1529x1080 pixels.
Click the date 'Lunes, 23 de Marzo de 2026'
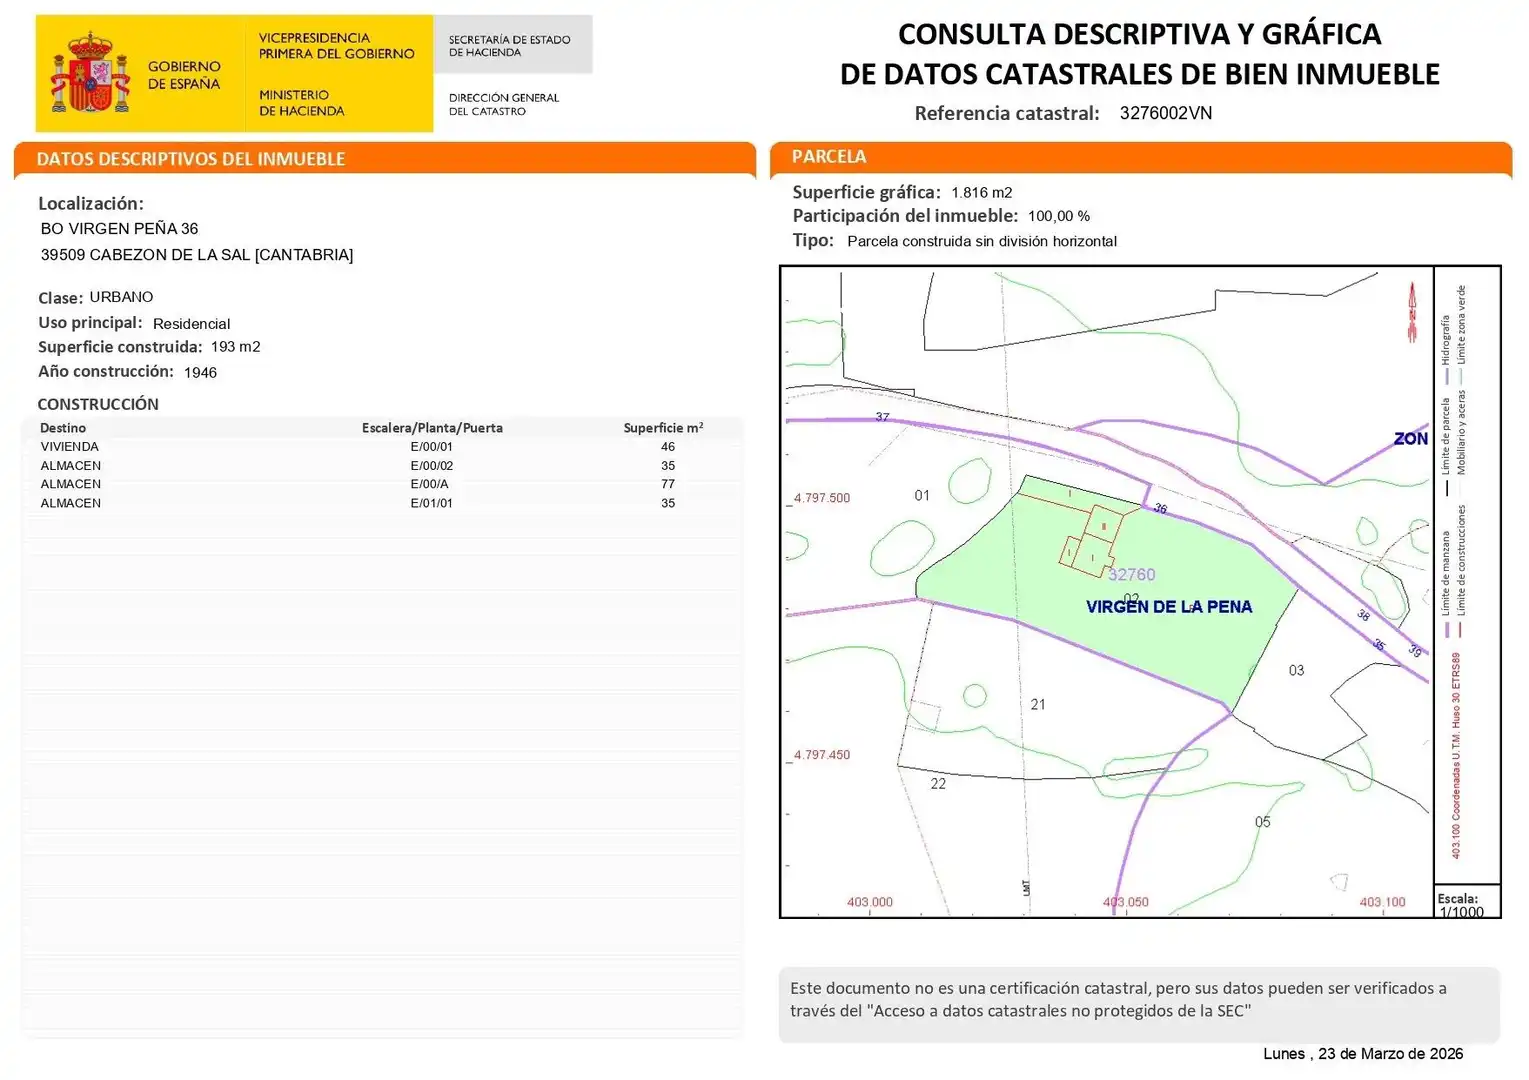coord(1363,1054)
